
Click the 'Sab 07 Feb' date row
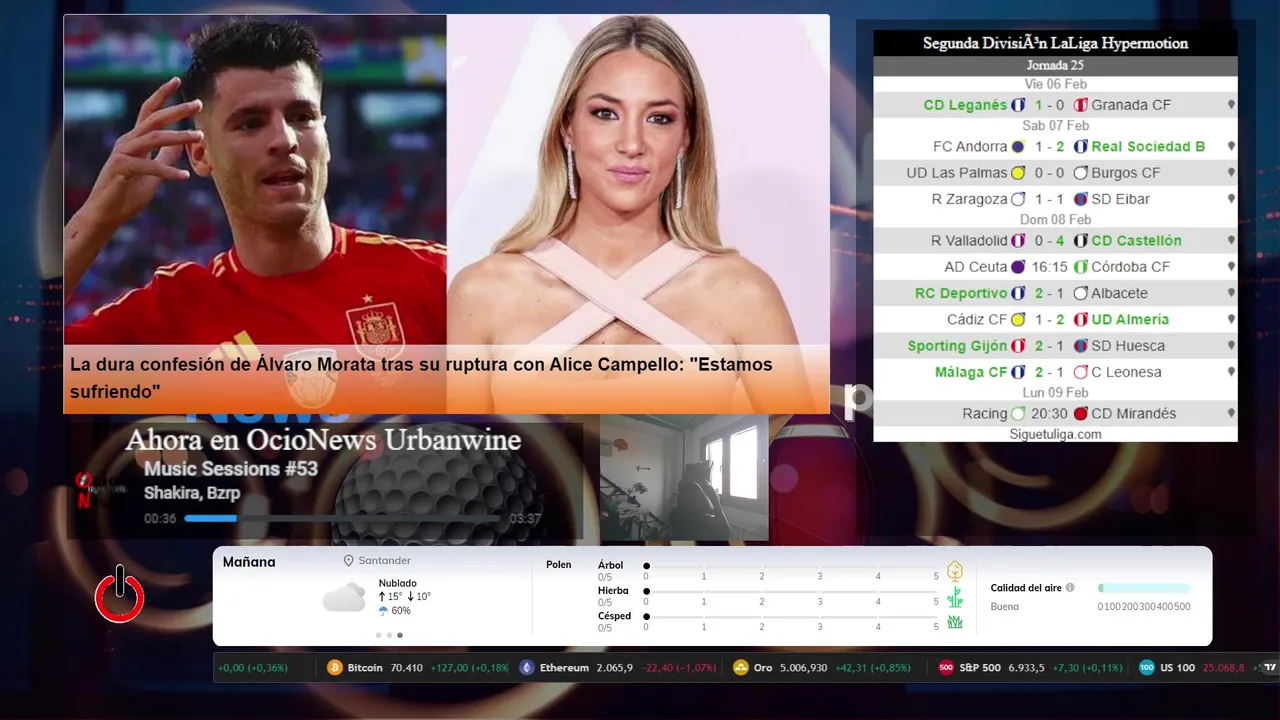[x=1055, y=126]
